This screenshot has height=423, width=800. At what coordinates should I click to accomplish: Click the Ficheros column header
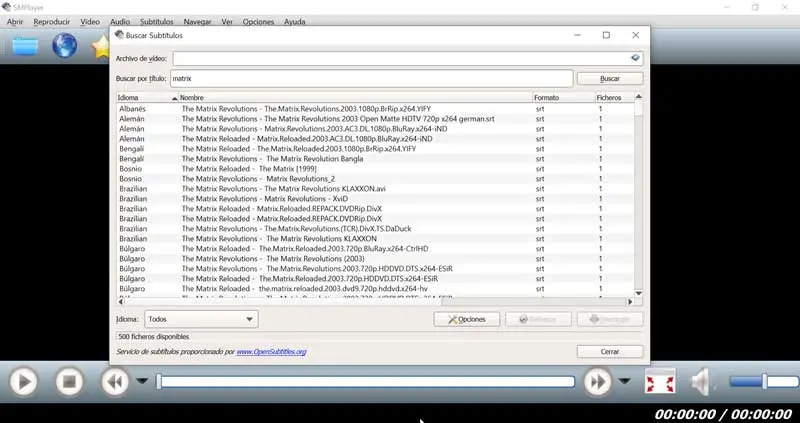click(614, 97)
